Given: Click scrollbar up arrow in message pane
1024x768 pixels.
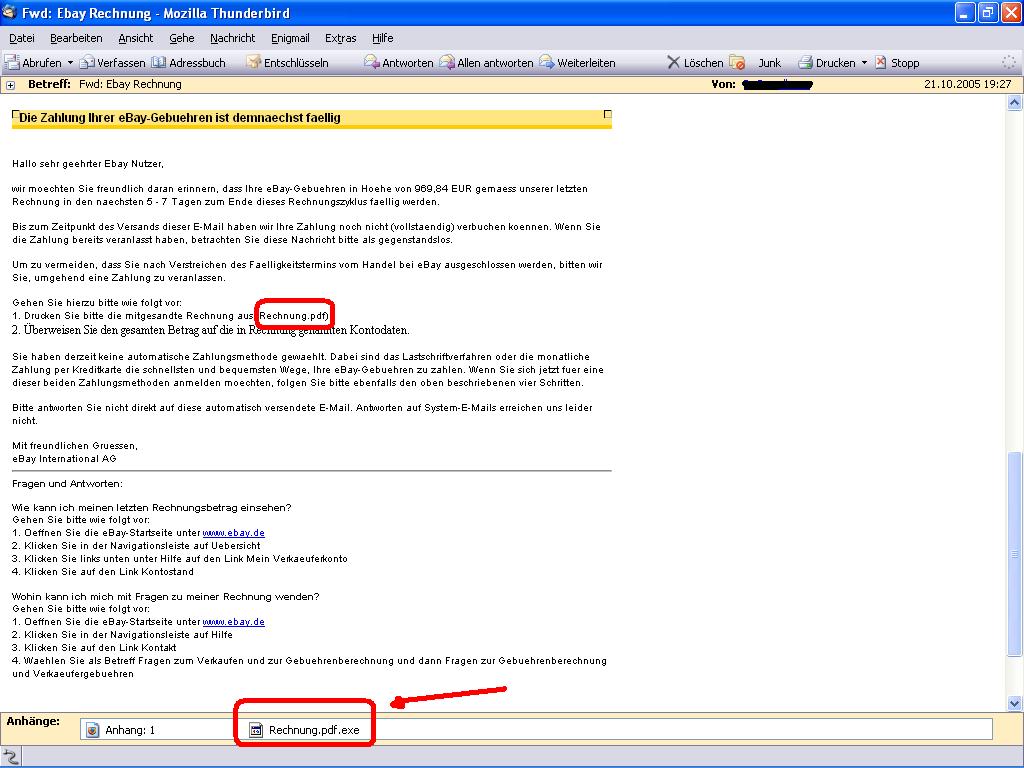Looking at the screenshot, I should click(1014, 102).
